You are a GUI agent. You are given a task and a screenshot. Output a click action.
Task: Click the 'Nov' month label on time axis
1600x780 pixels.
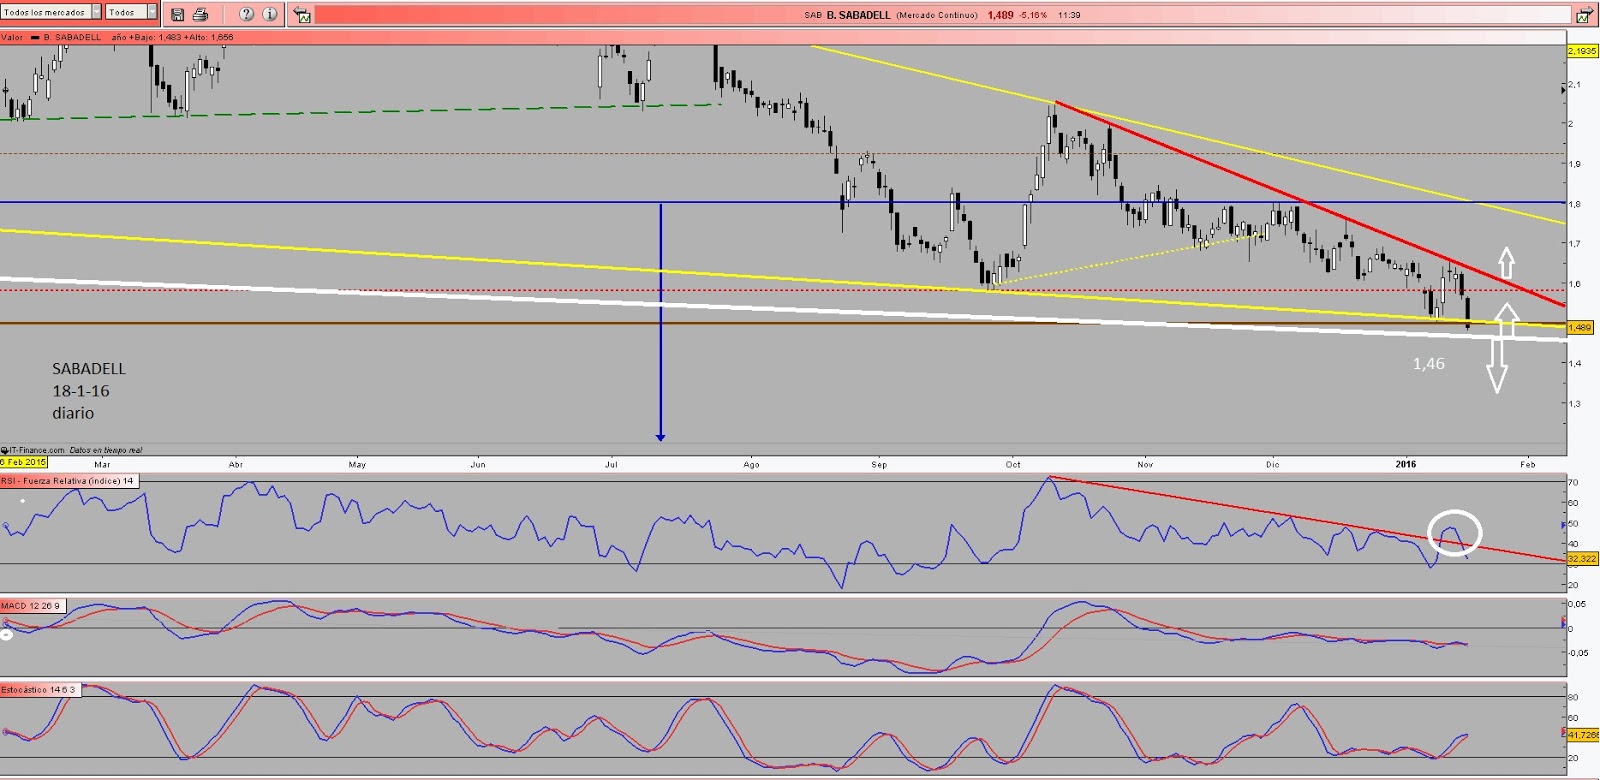1145,464
